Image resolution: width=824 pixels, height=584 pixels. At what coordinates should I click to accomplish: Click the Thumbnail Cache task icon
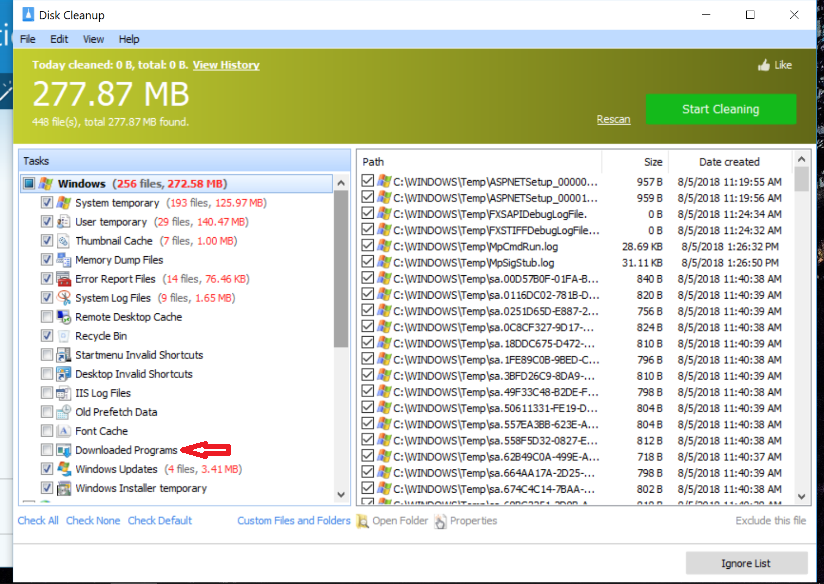click(x=64, y=241)
